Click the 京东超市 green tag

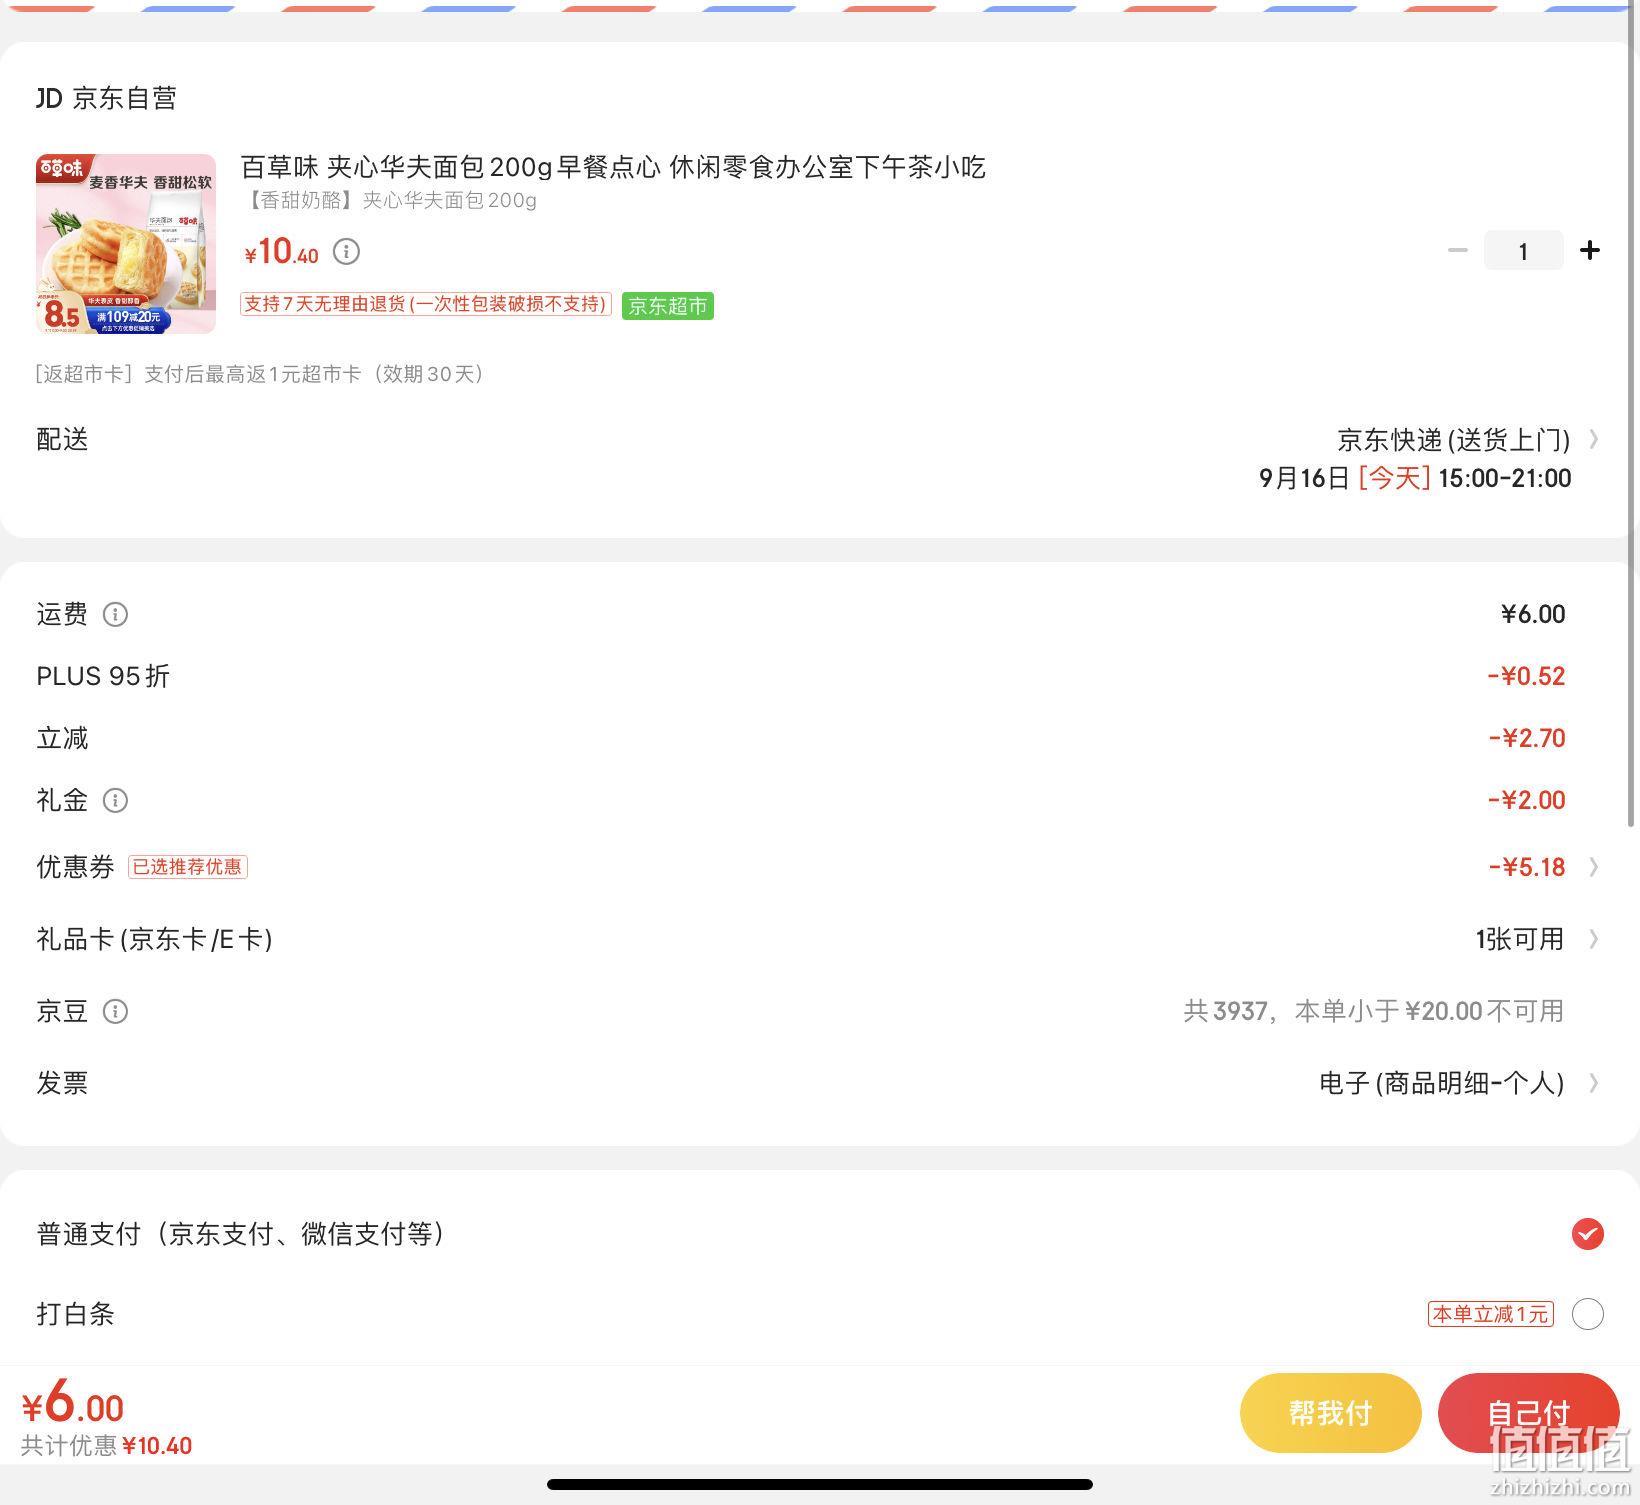click(x=668, y=306)
